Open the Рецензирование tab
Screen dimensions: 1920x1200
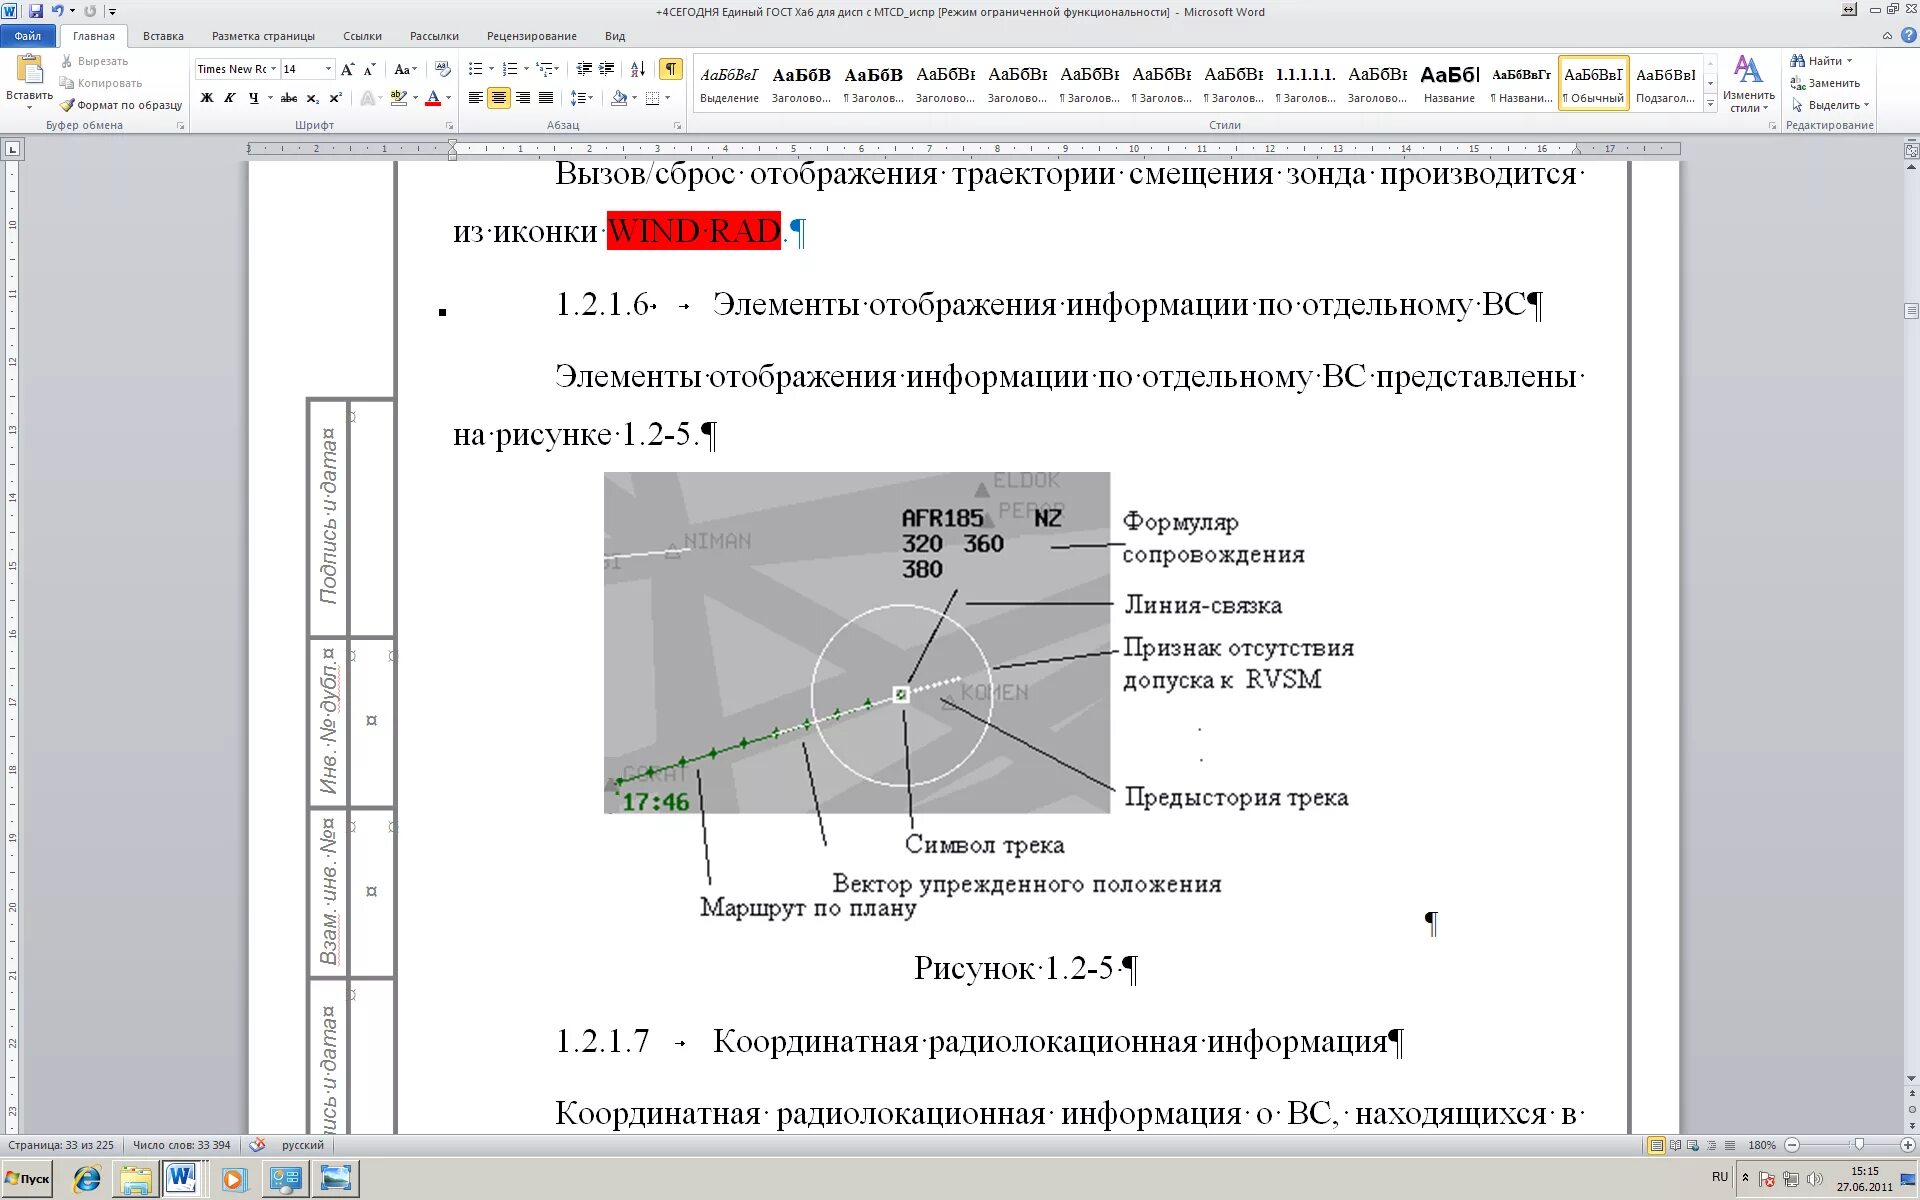click(x=531, y=36)
